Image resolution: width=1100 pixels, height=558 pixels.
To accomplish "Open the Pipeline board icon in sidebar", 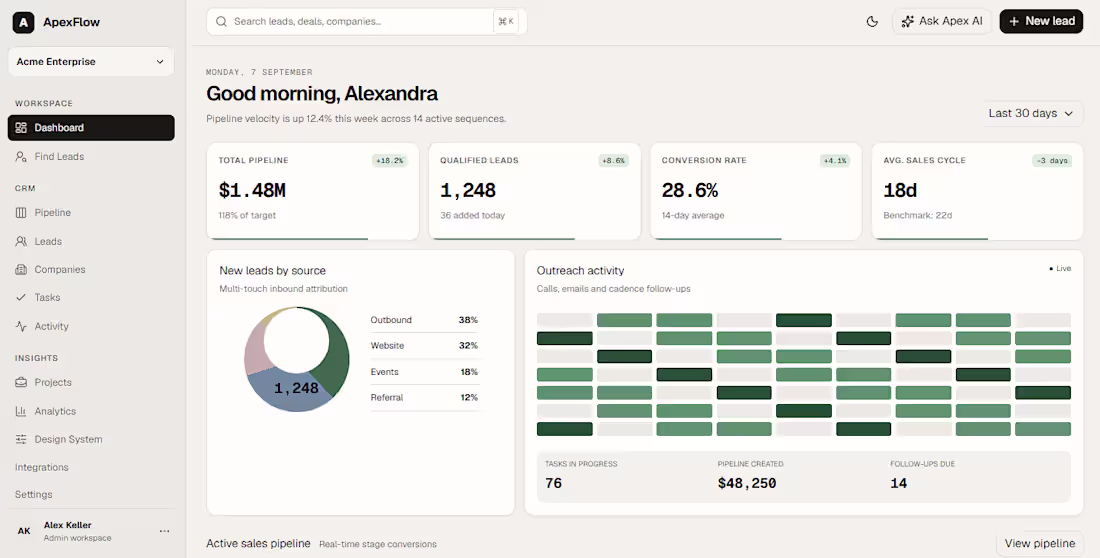I will pyautogui.click(x=21, y=213).
